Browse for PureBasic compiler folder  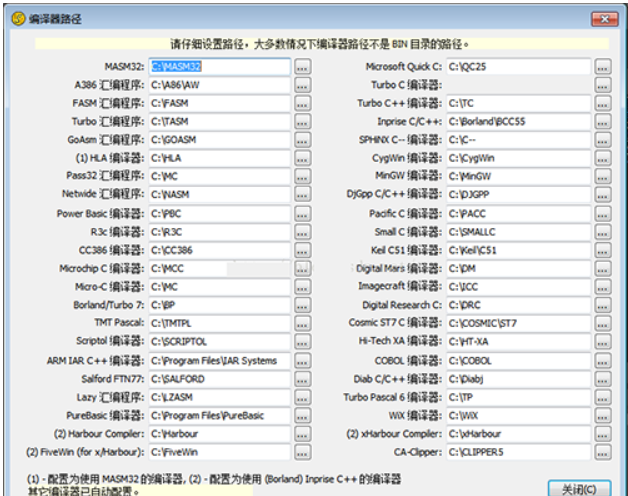(x=302, y=416)
